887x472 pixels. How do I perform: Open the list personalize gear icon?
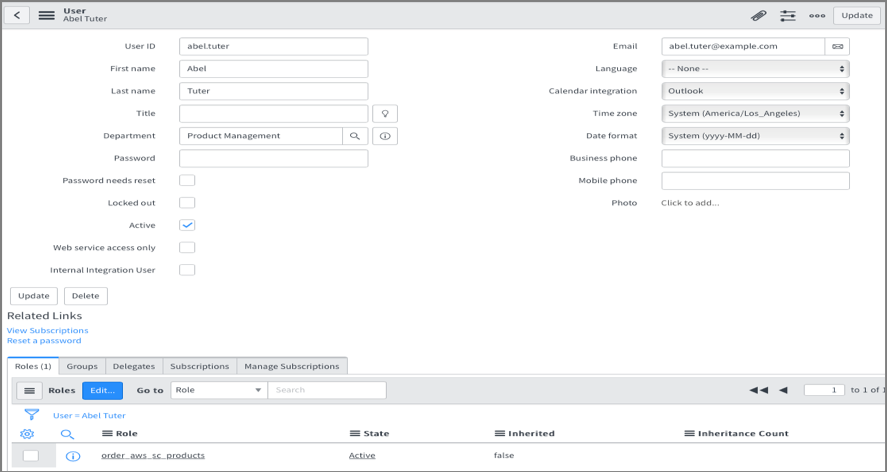[27, 434]
